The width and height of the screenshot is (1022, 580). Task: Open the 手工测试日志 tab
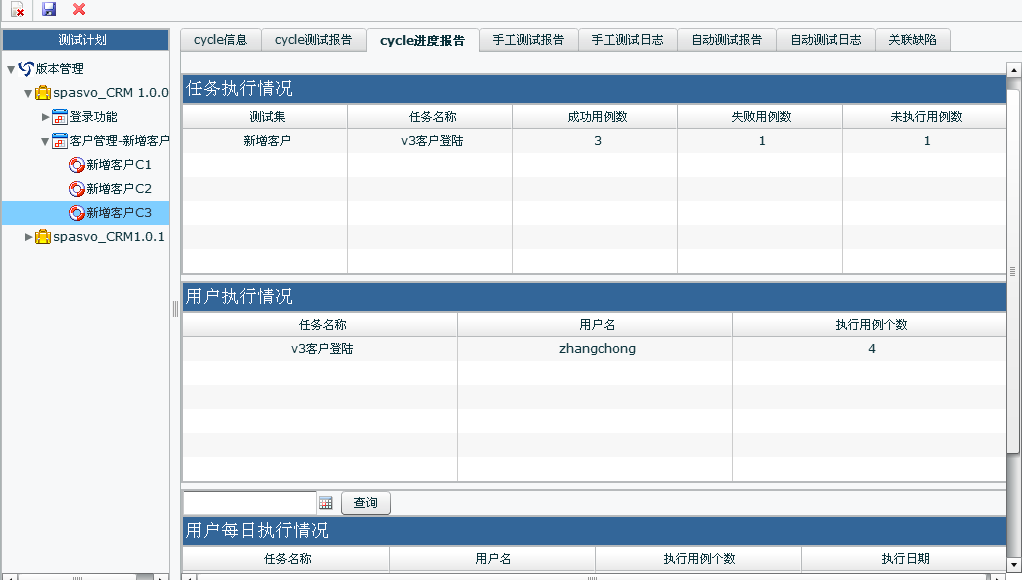(x=627, y=40)
